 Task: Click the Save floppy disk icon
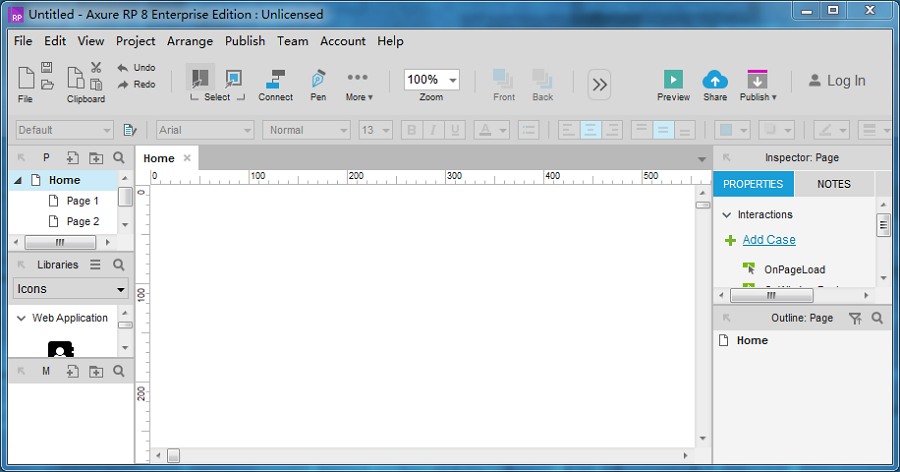click(47, 67)
